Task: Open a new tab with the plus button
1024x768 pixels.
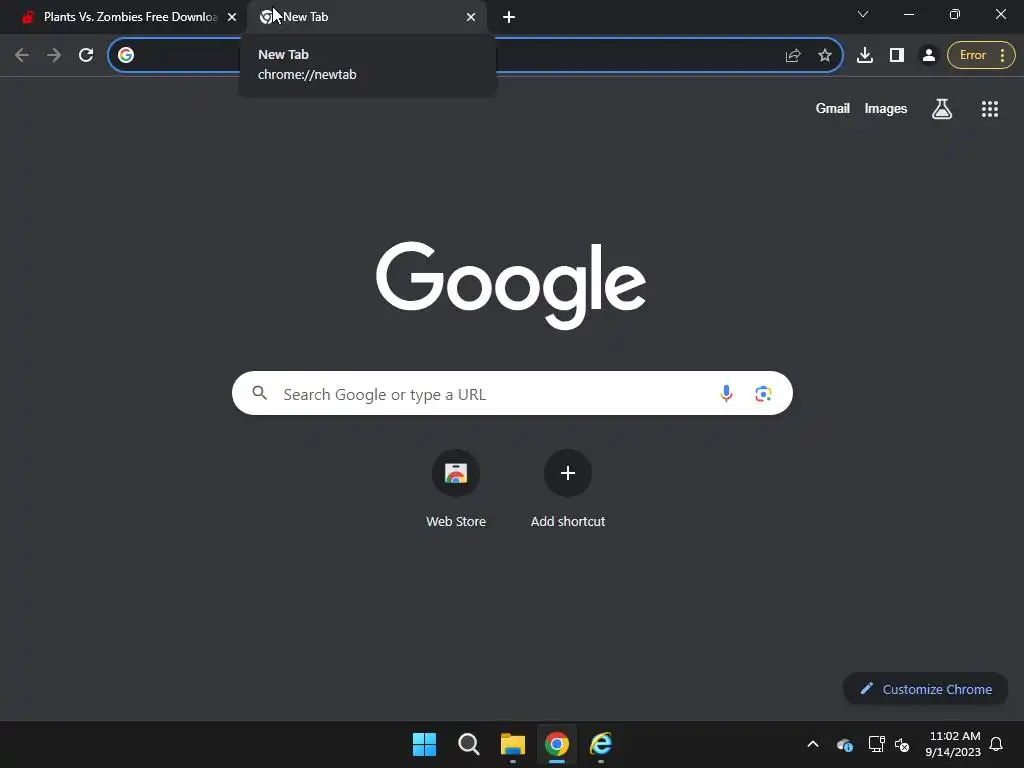Action: (x=509, y=17)
